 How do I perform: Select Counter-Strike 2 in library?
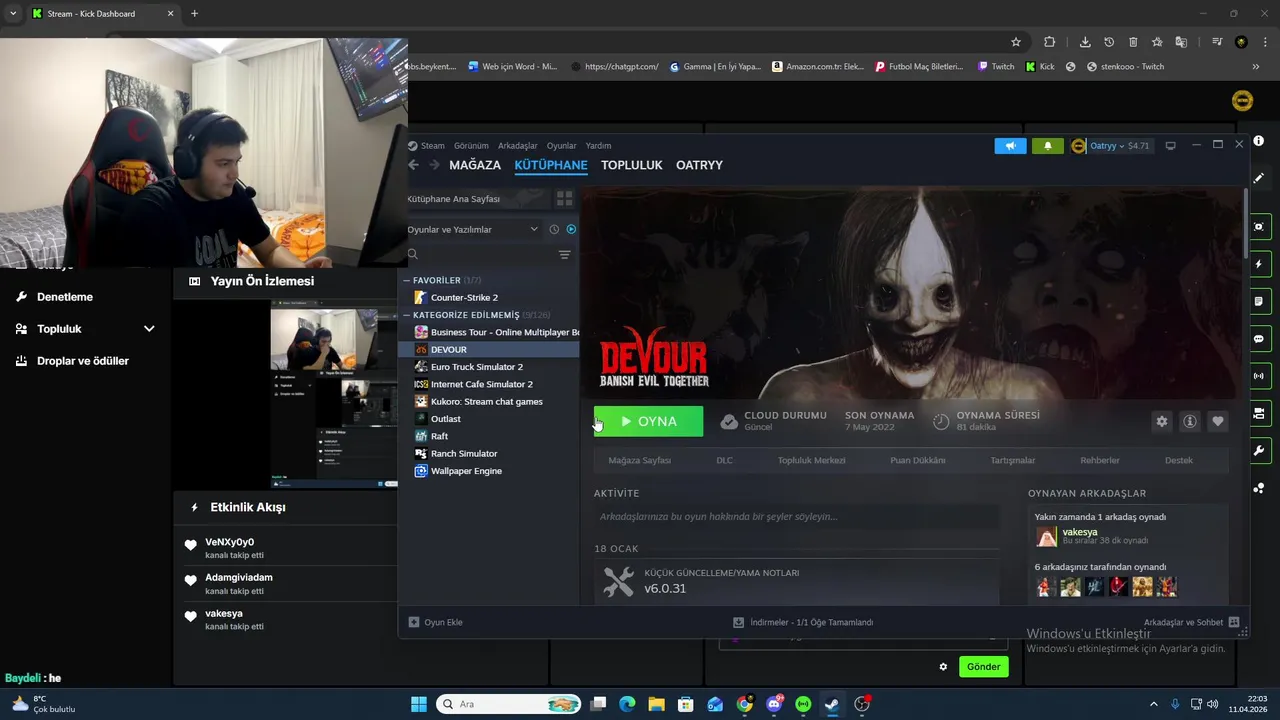pos(464,297)
